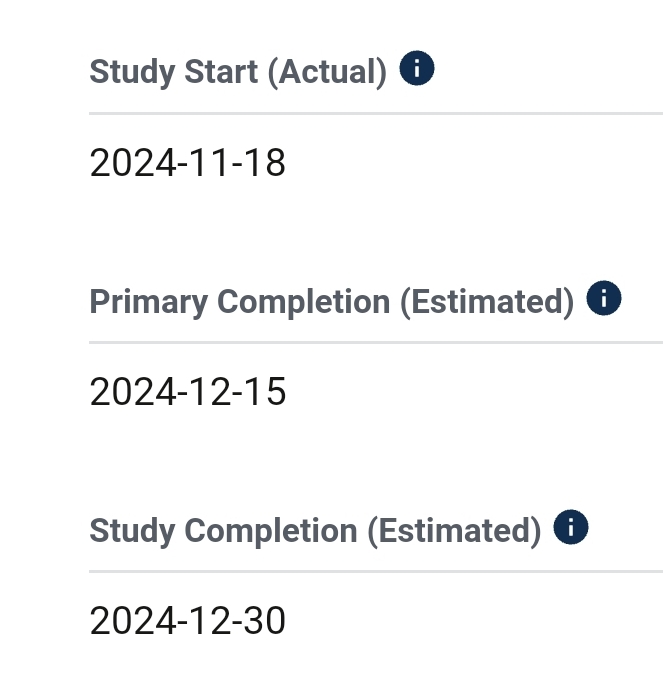Select the Primary Completion (Estimated) heading
663x683 pixels.
click(332, 301)
